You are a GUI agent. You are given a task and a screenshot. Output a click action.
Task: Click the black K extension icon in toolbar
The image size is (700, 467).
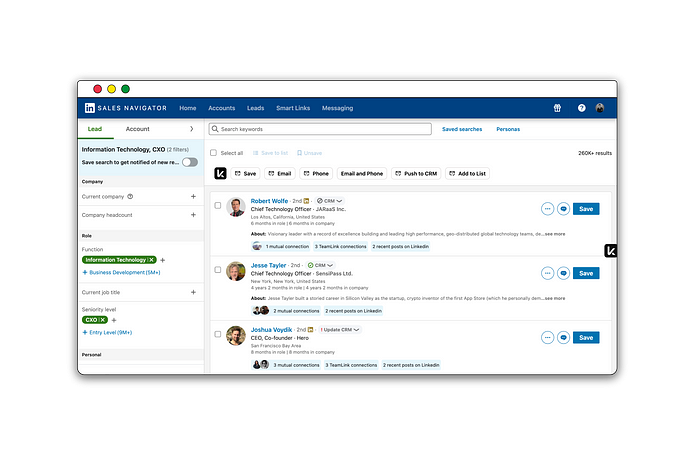[x=220, y=173]
